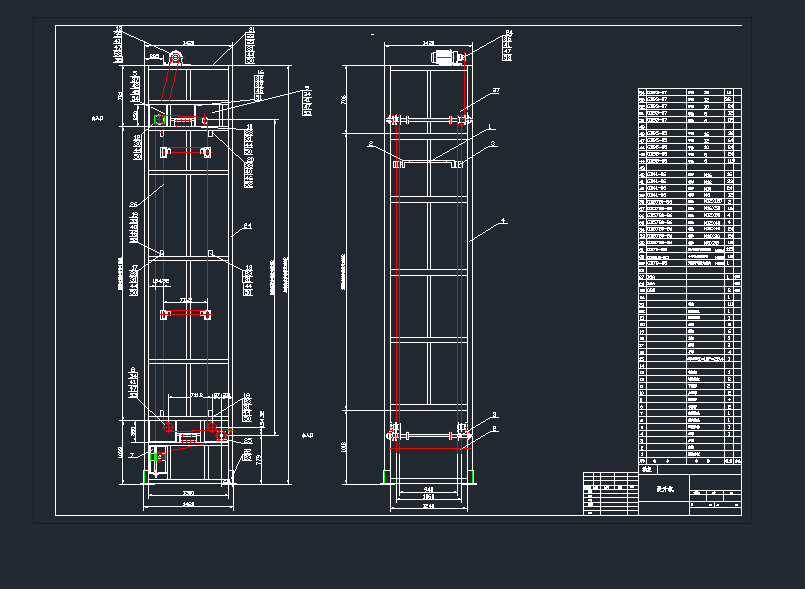Click balloon callout 27 on the side view

point(496,90)
